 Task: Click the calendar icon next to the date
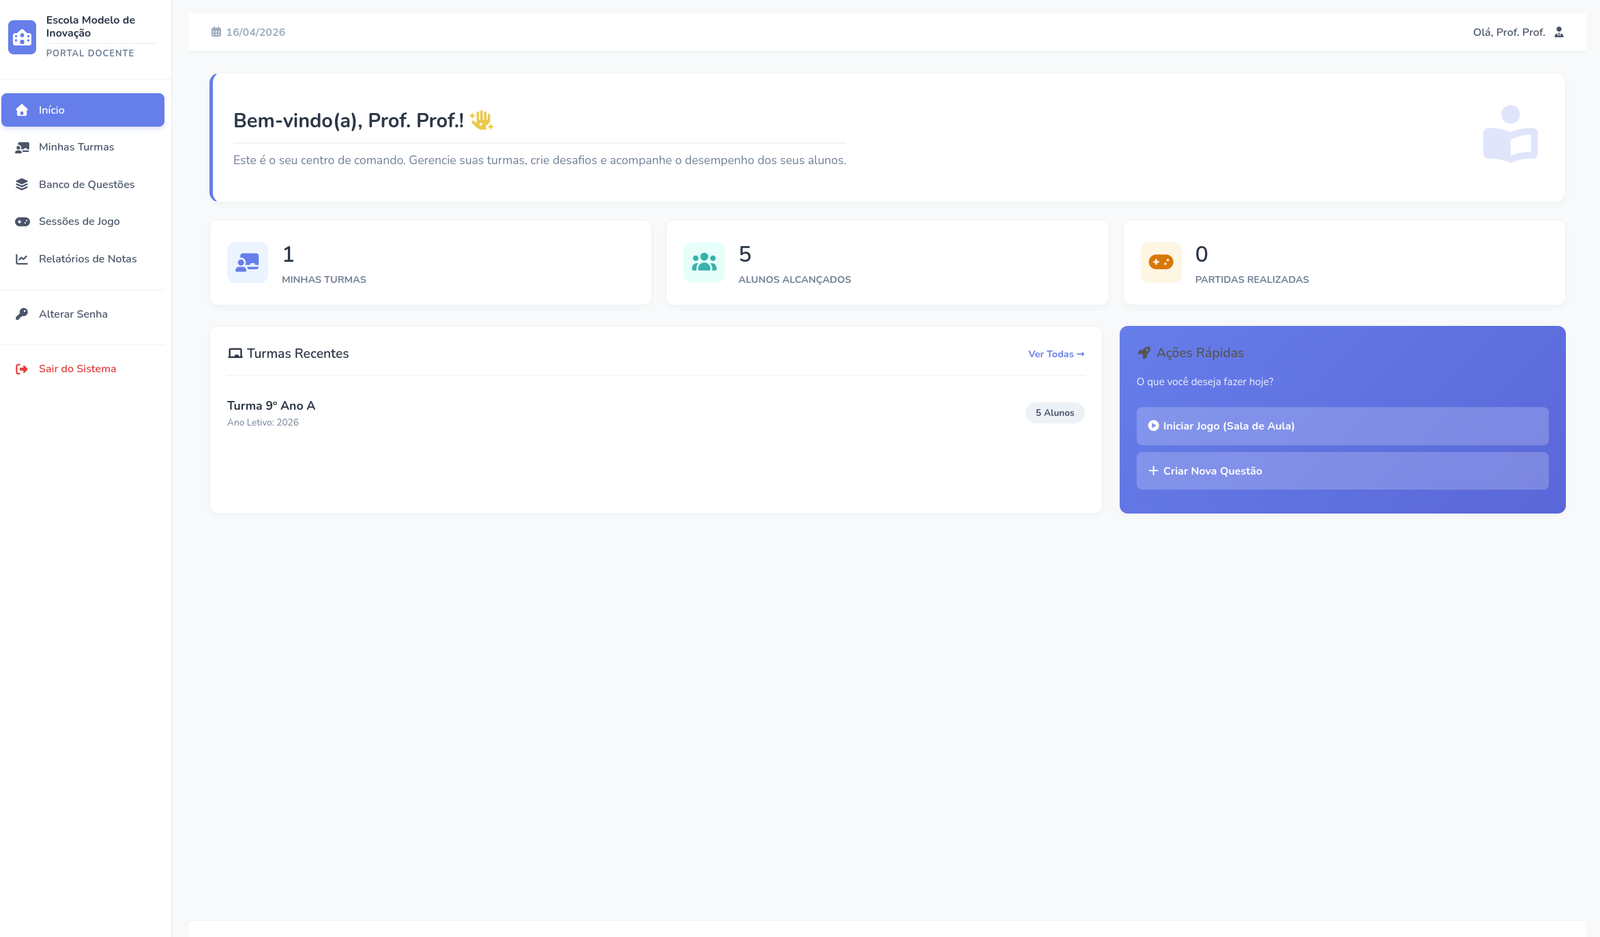216,32
